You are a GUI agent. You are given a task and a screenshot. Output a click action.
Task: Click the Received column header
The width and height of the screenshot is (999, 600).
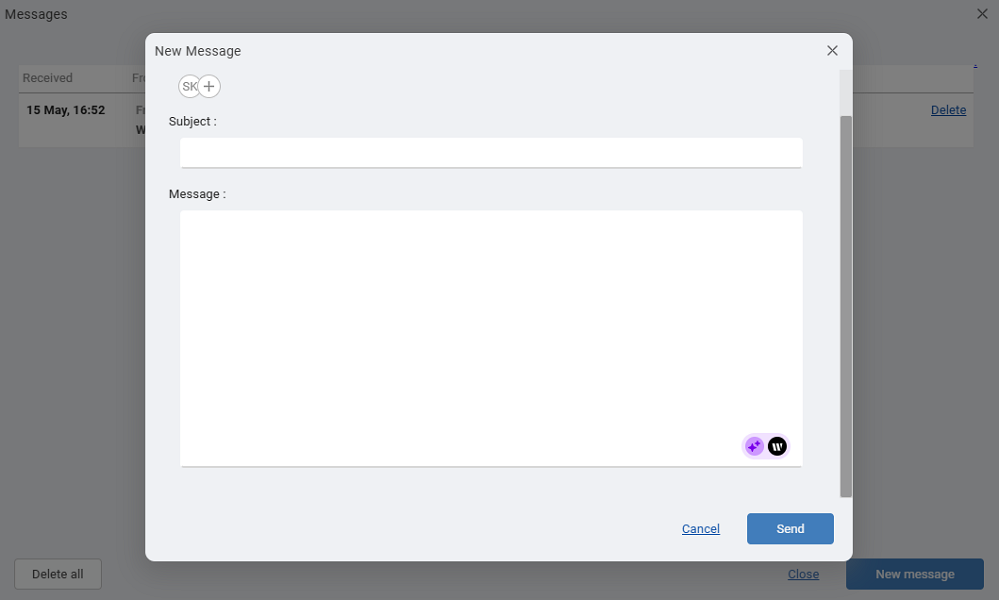click(48, 78)
